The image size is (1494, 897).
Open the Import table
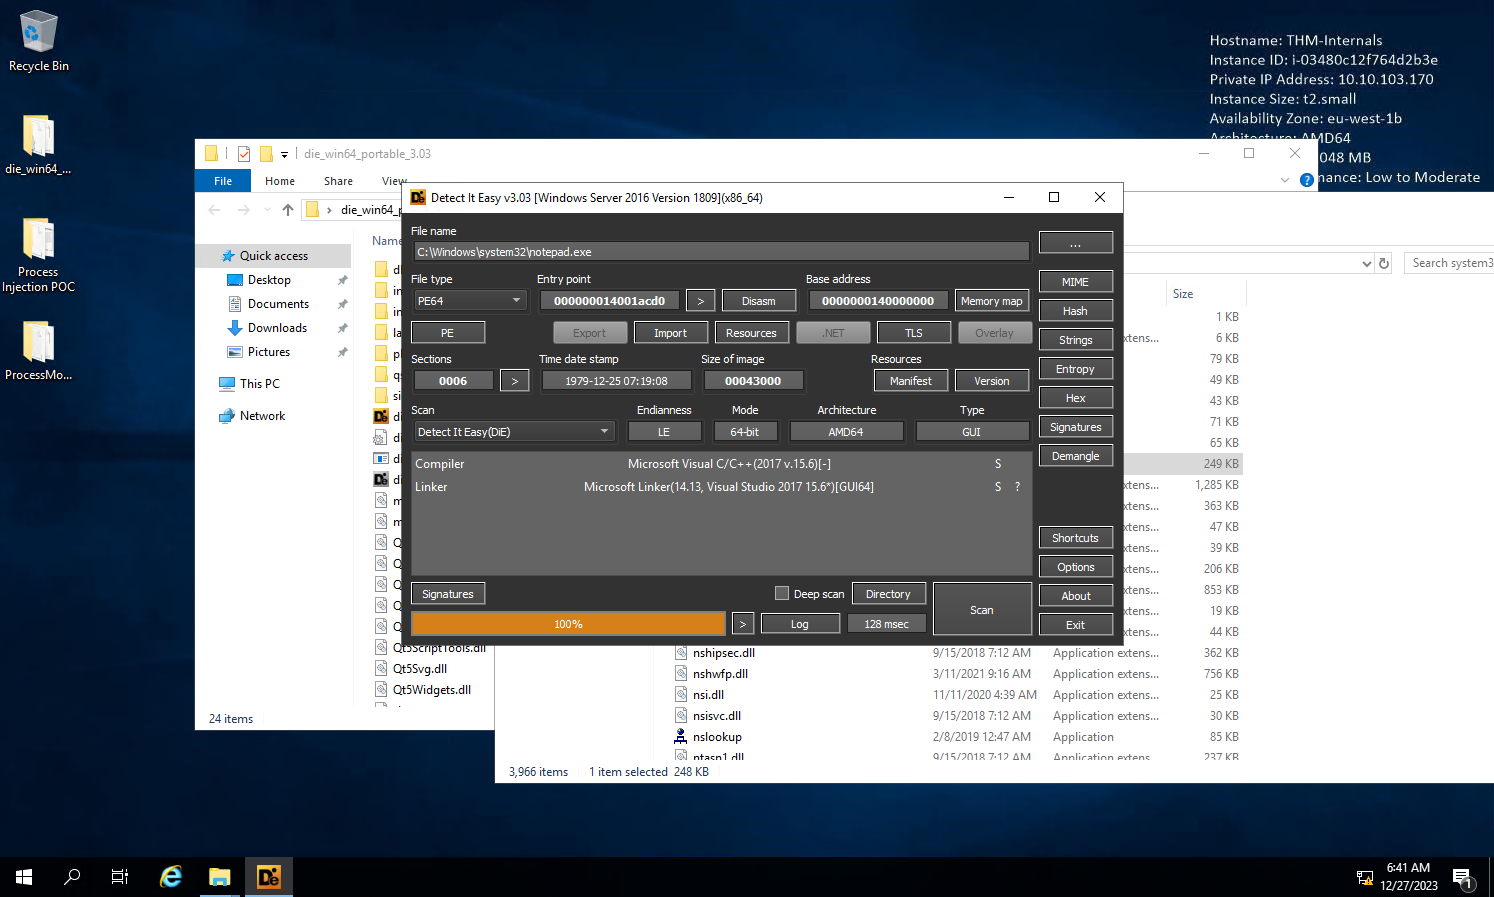coord(671,333)
